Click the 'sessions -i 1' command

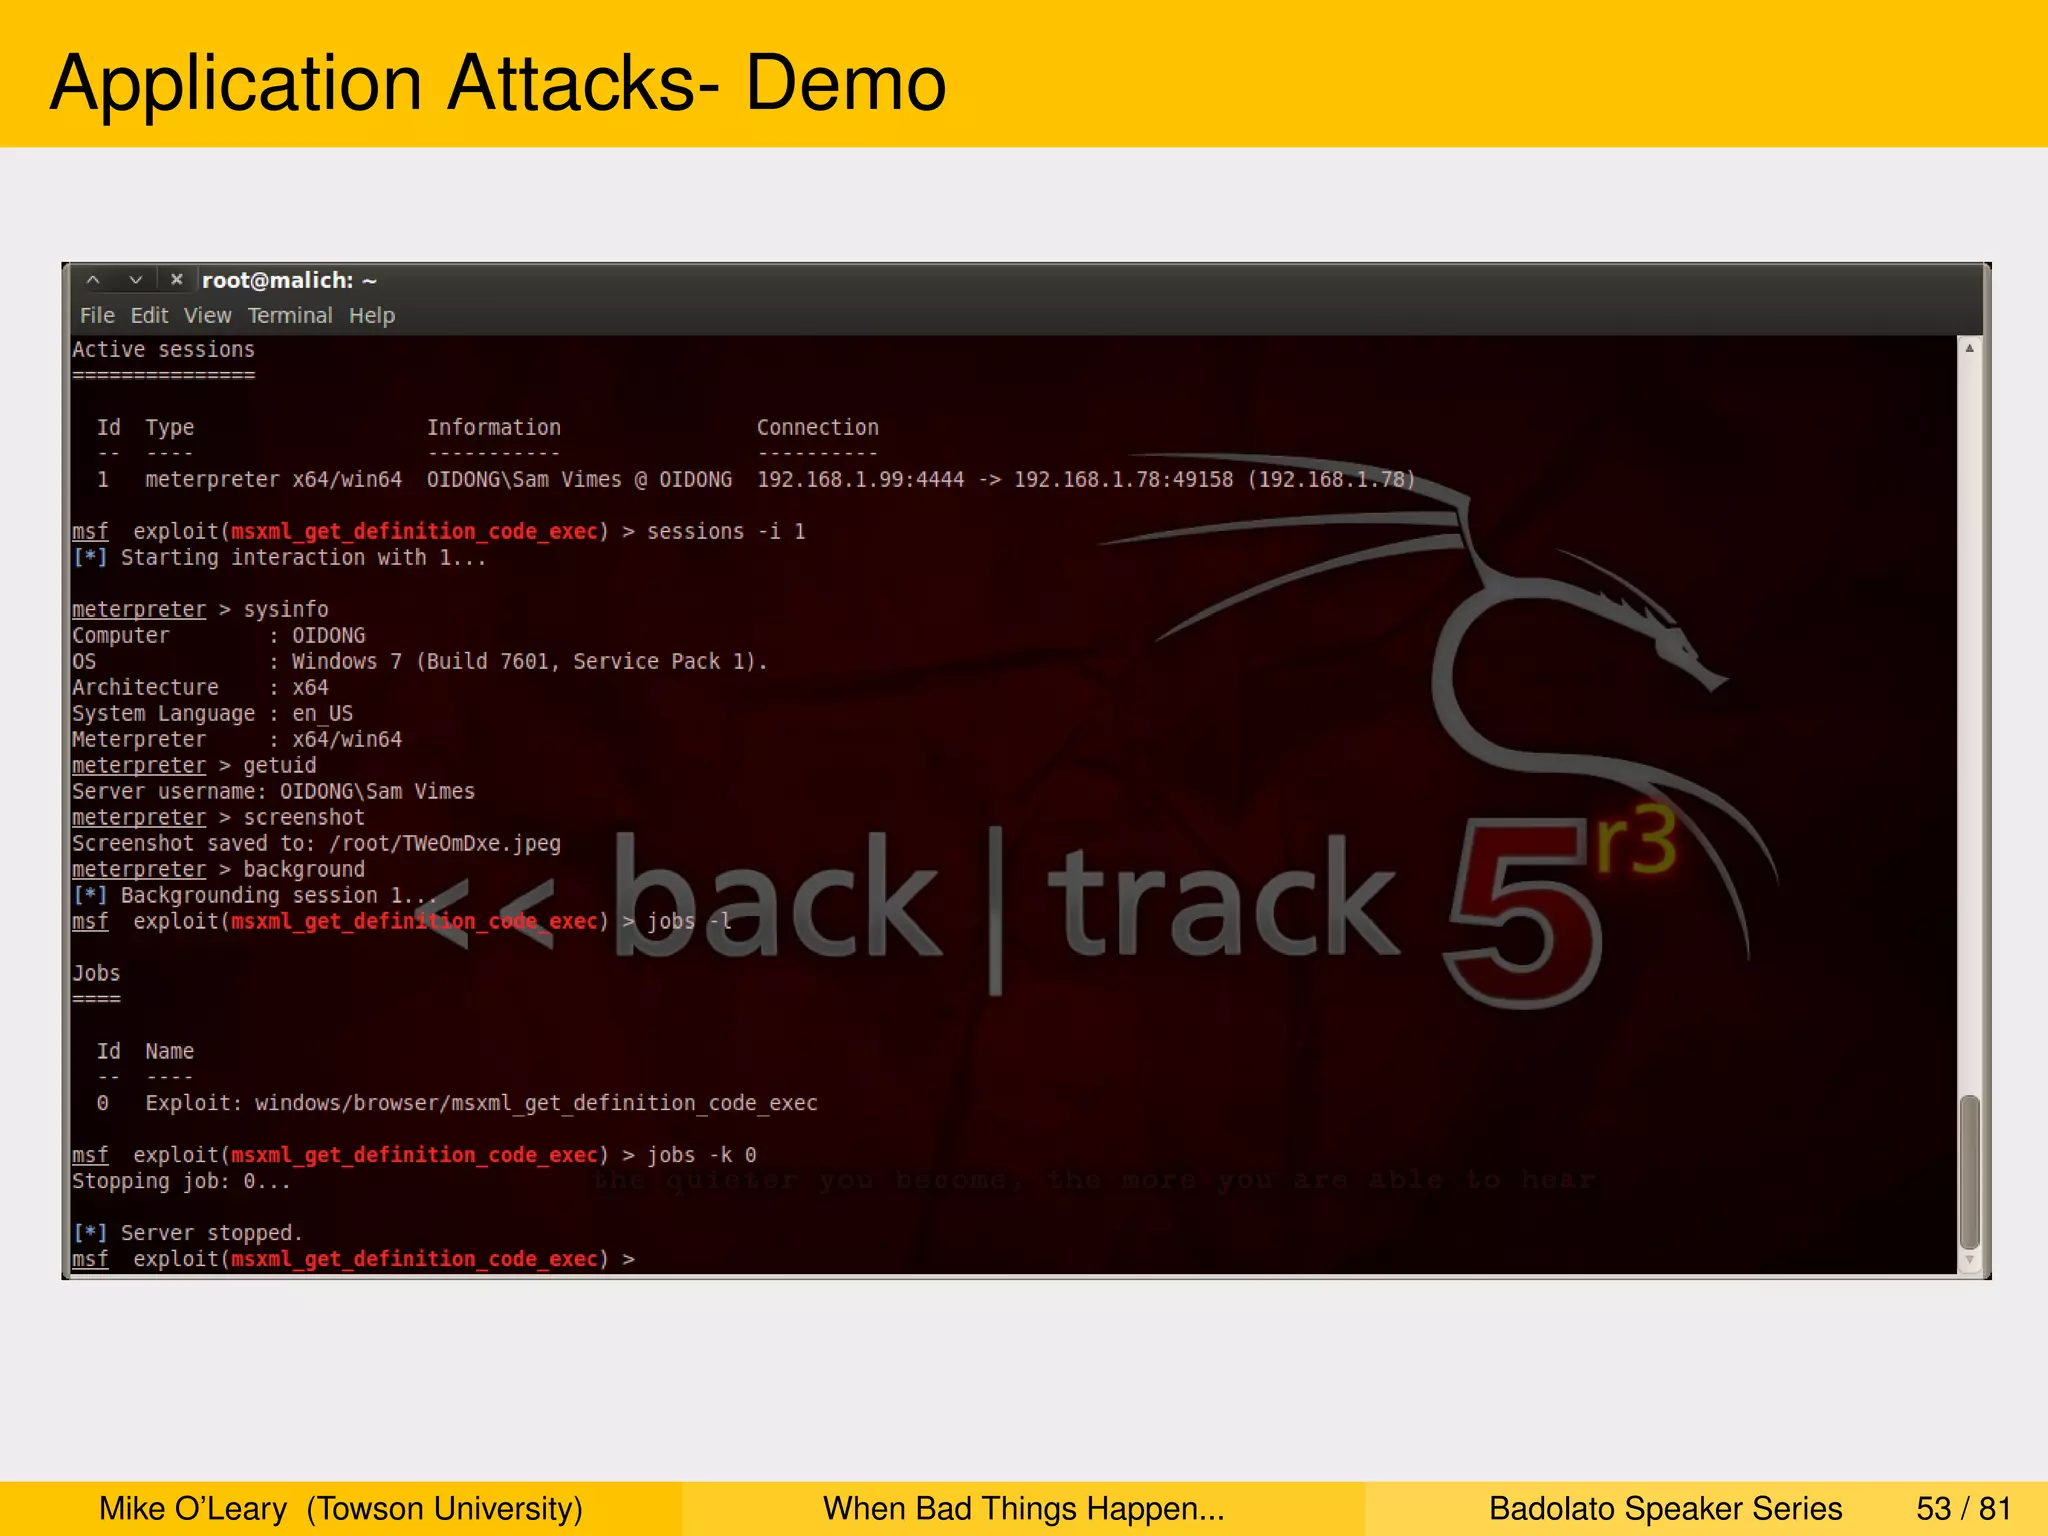click(726, 532)
